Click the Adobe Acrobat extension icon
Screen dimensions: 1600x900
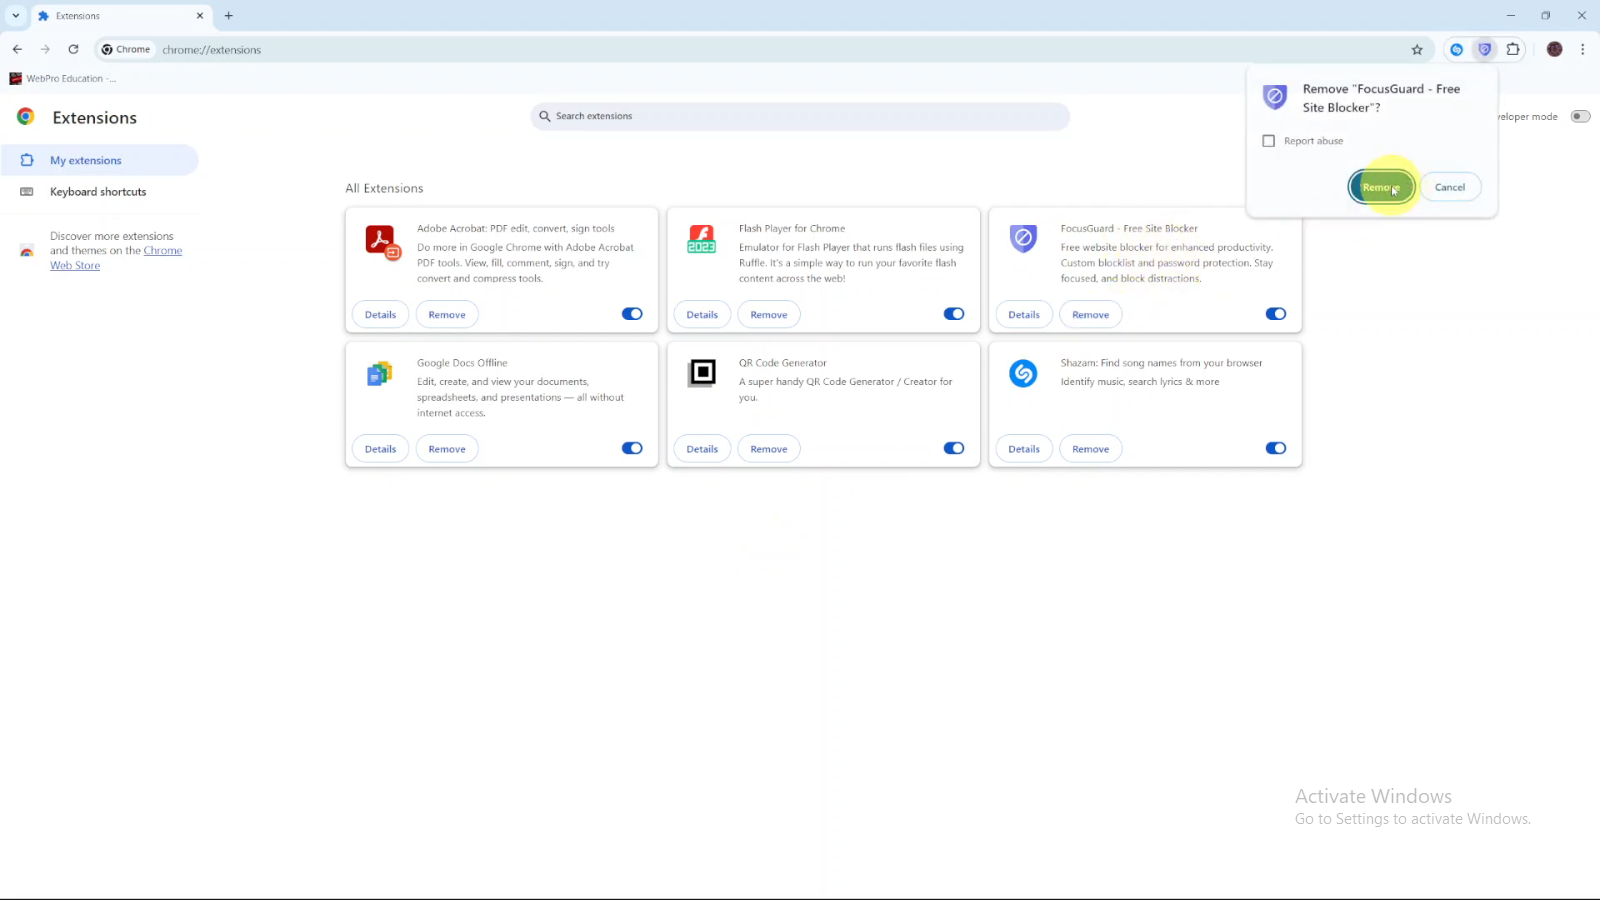[x=382, y=241]
